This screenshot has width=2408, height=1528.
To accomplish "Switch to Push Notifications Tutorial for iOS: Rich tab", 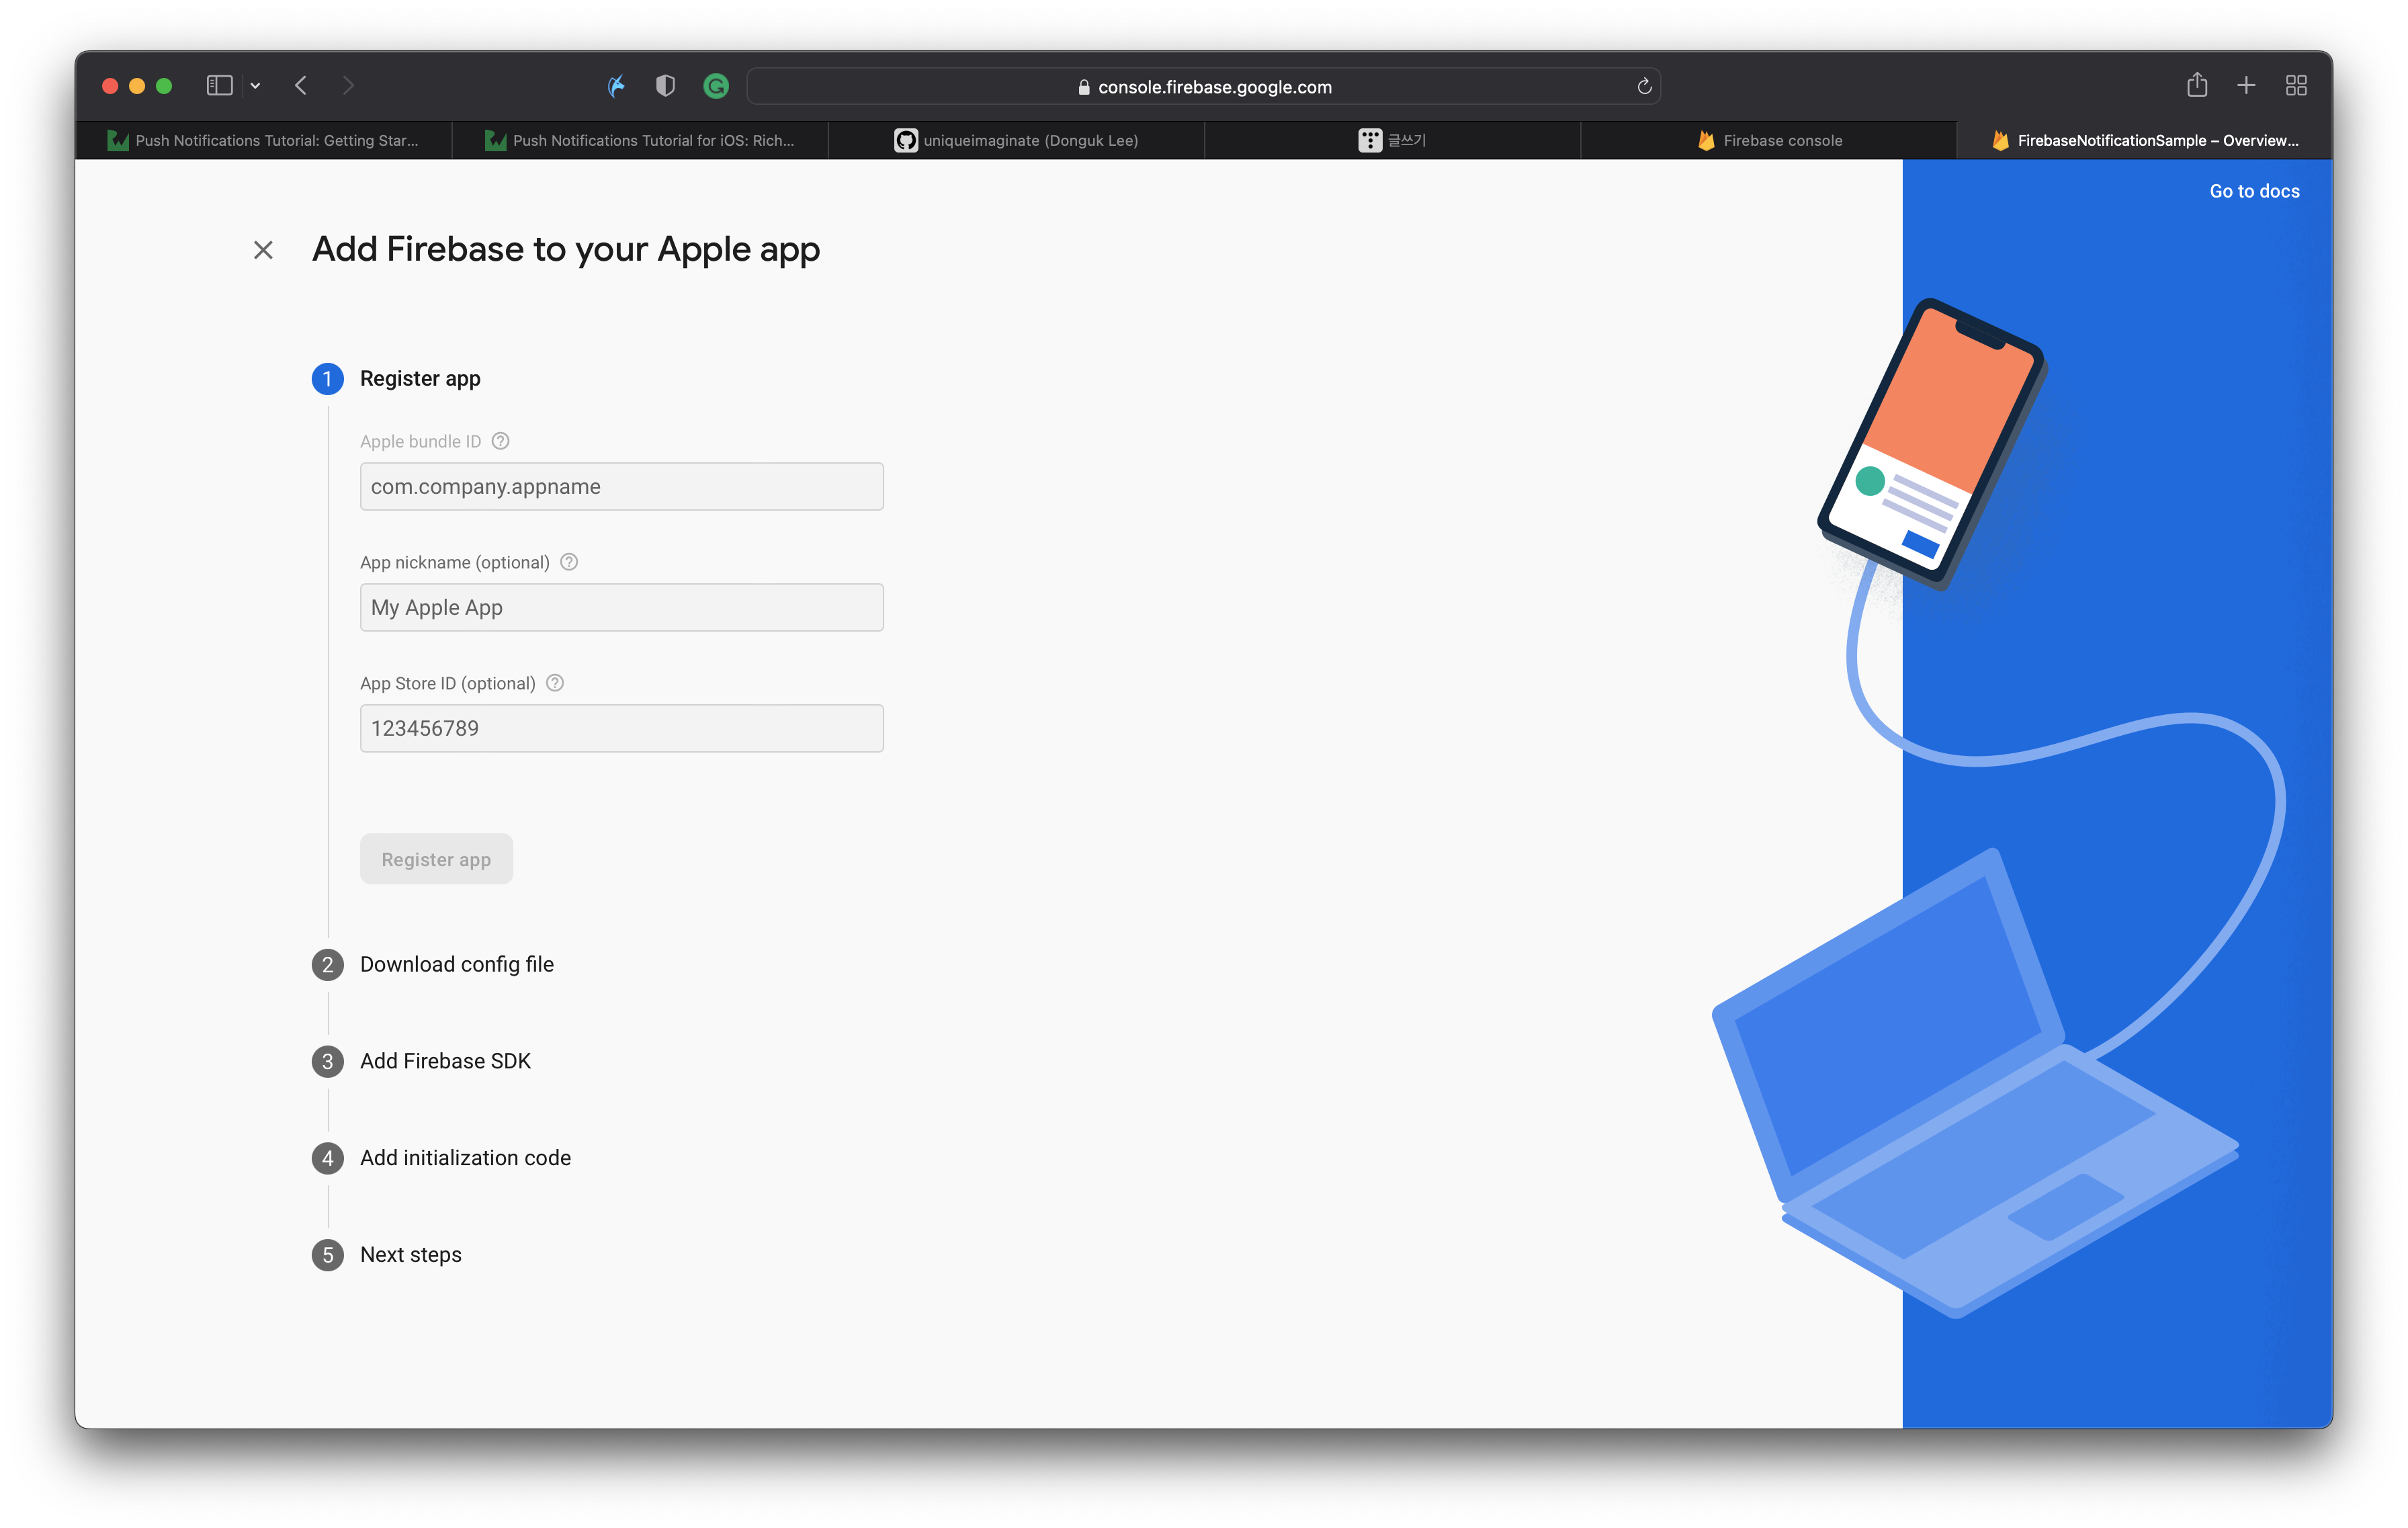I will (x=640, y=141).
